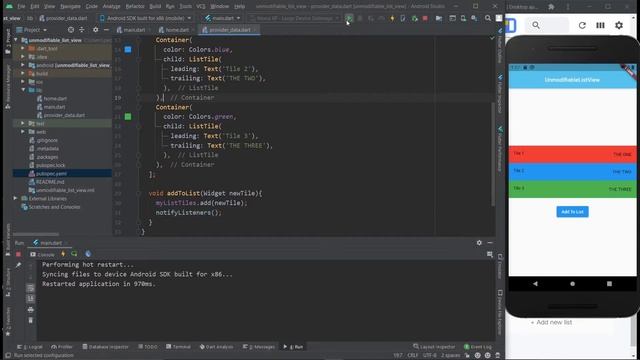640x360 pixels.
Task: Click emulator Home navigation circle
Action: (x=572, y=284)
